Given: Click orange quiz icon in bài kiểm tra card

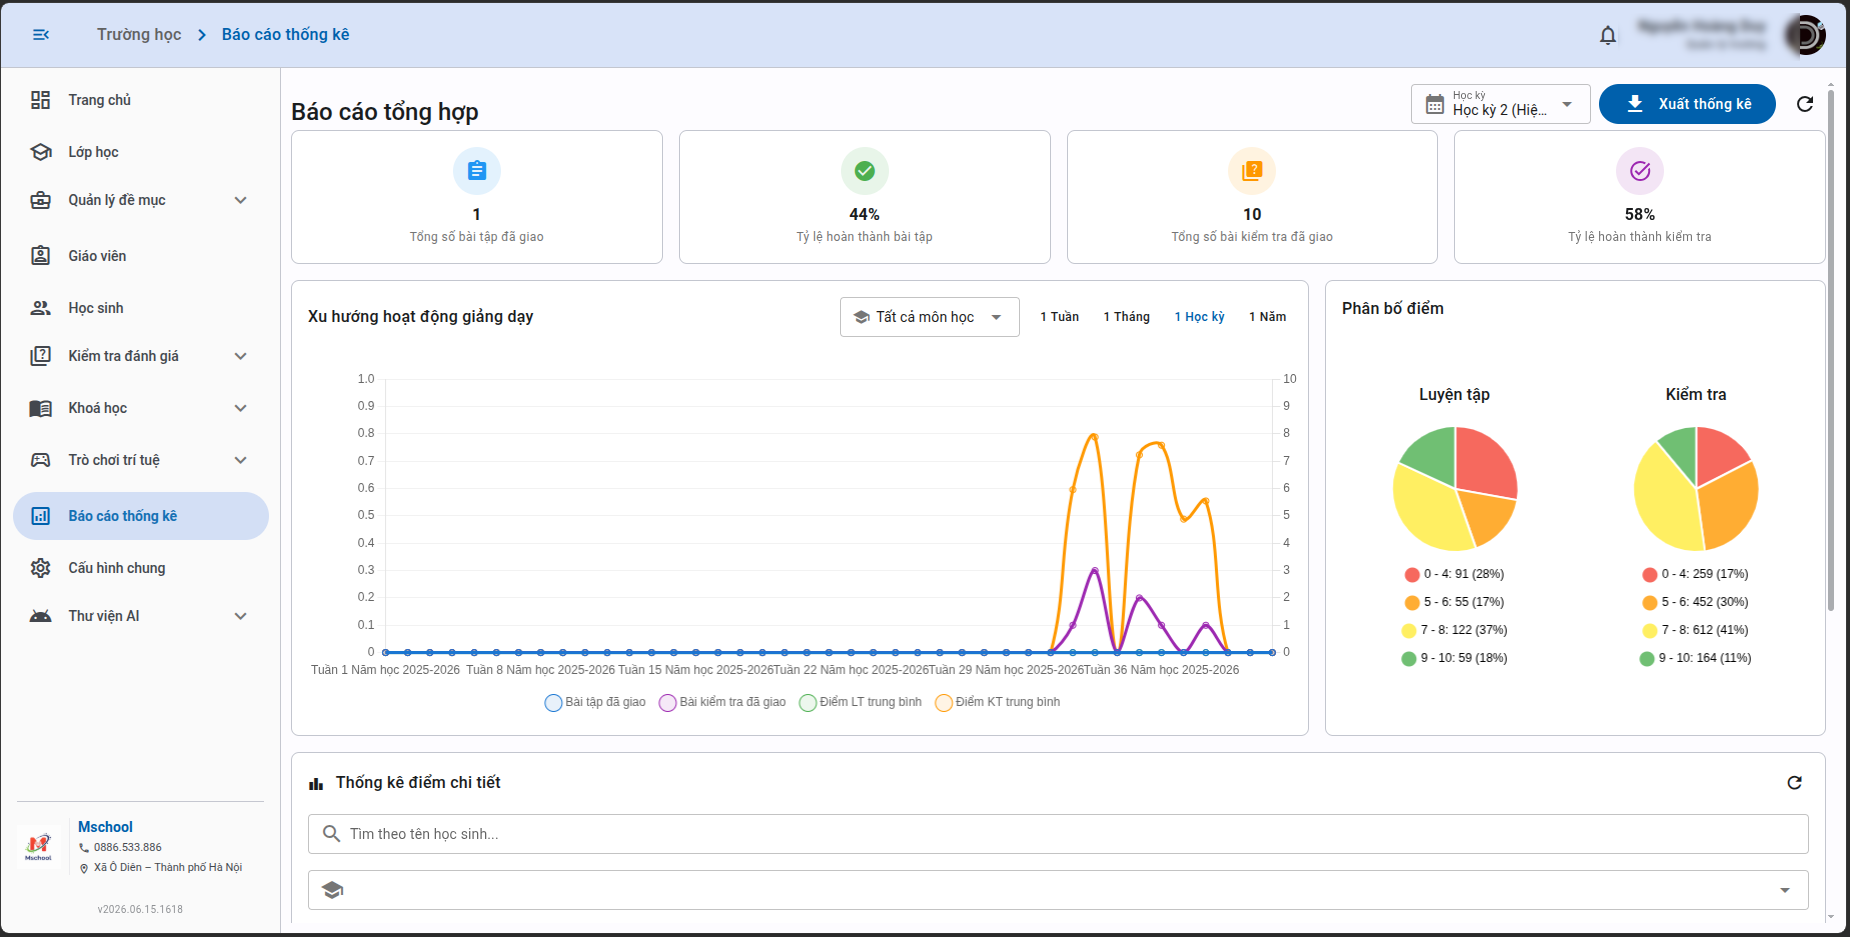Looking at the screenshot, I should 1252,171.
